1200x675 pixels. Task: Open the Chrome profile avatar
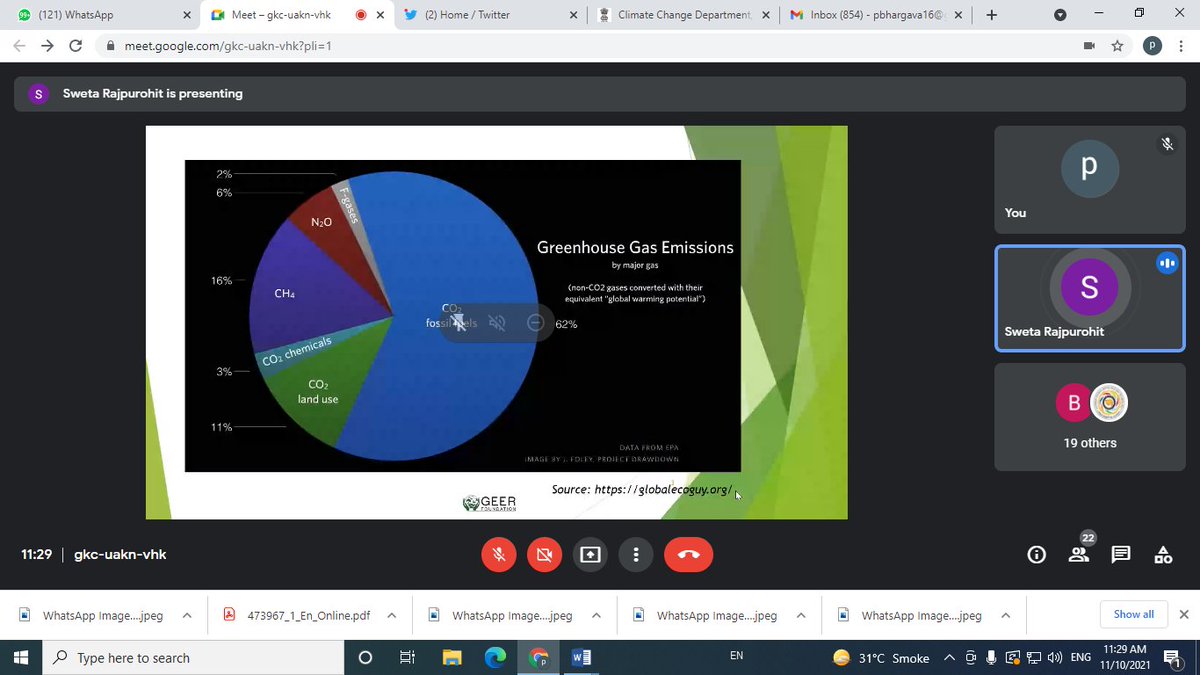click(1151, 46)
